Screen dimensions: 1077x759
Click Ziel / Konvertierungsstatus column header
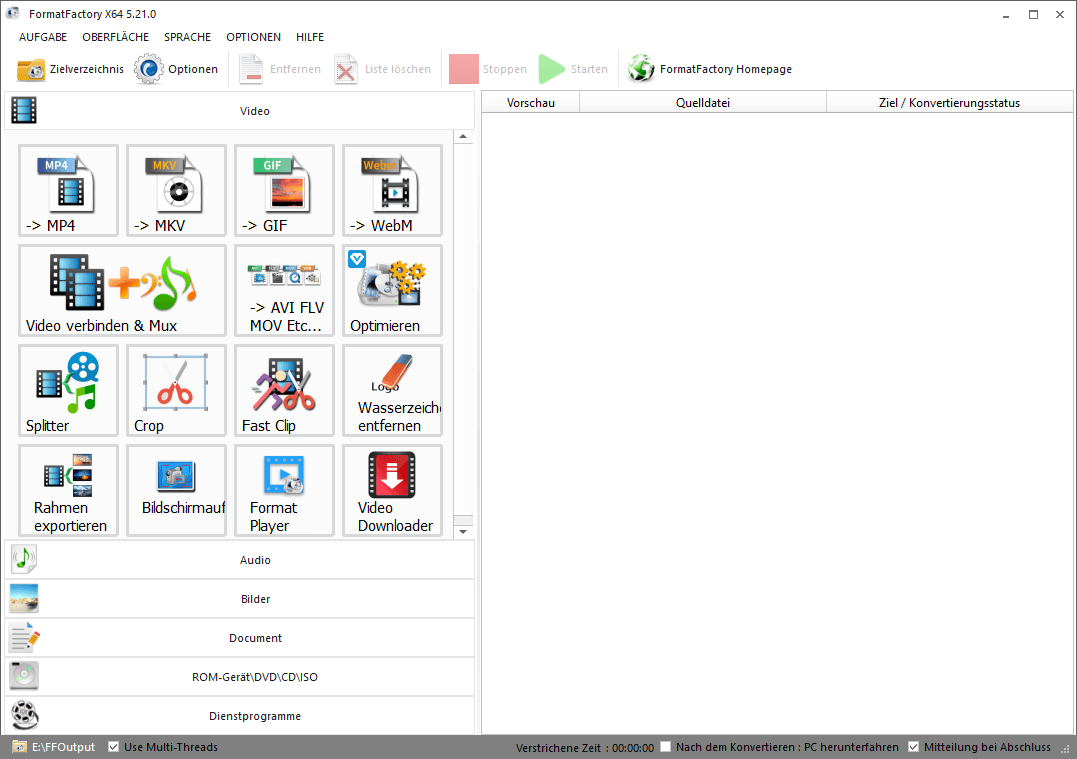point(949,102)
